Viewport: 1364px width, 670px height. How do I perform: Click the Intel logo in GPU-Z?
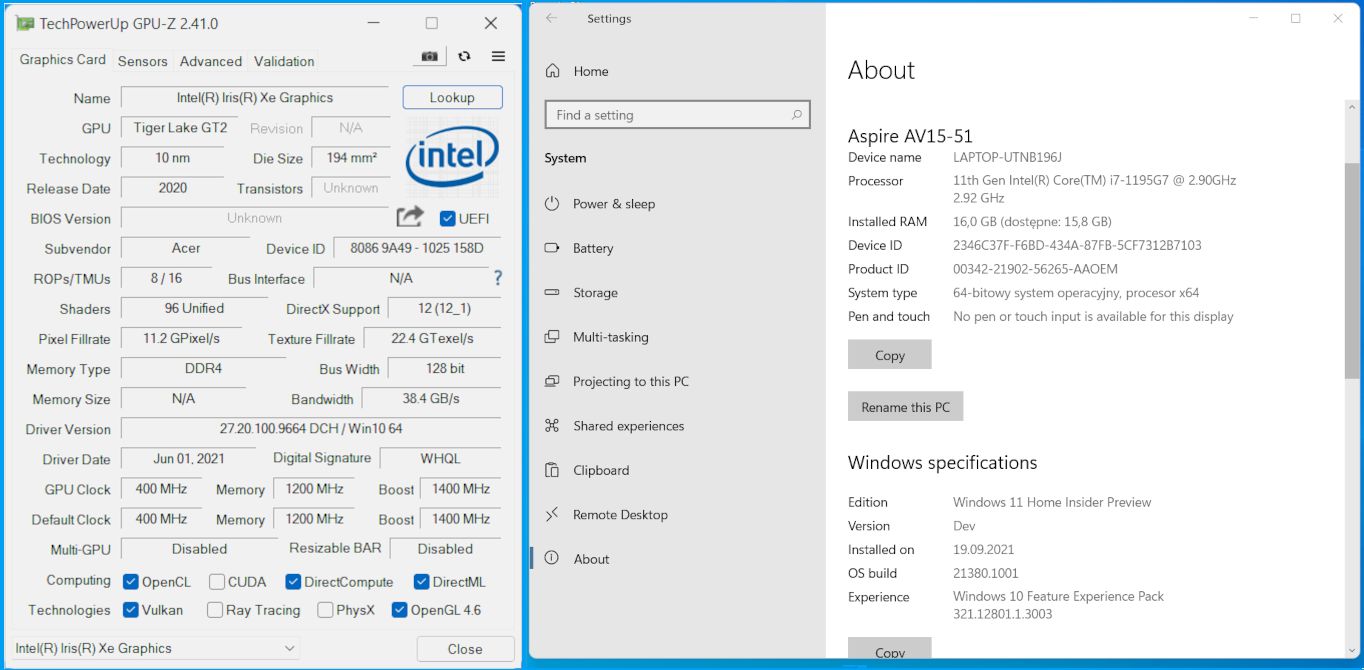point(452,158)
